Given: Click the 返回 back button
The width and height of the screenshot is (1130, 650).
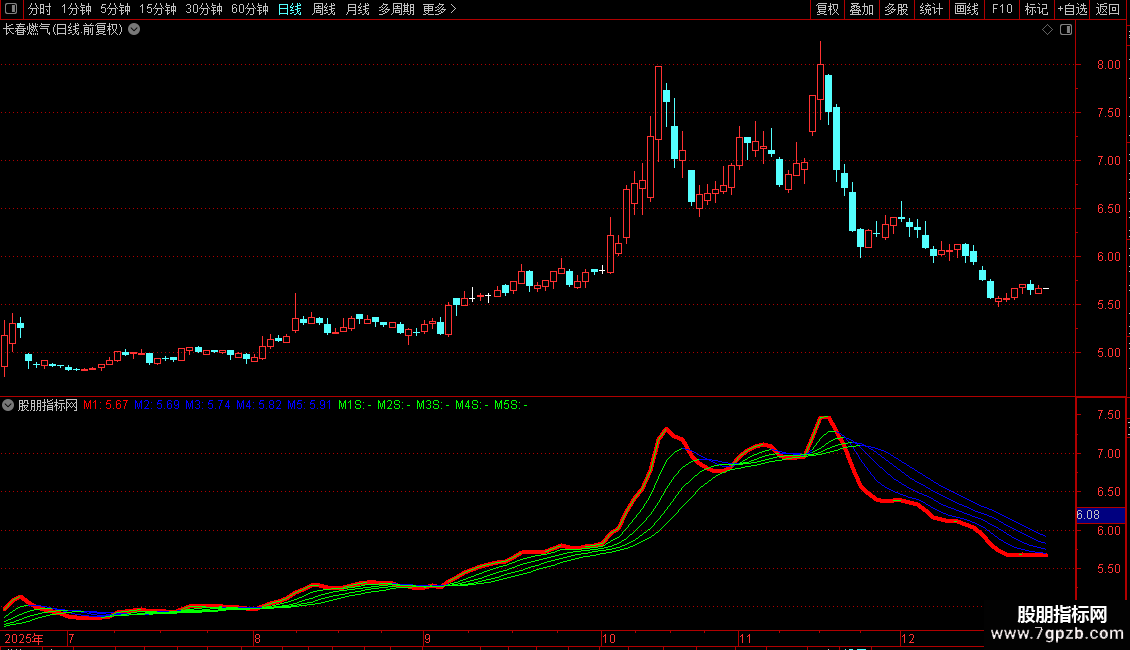Looking at the screenshot, I should coord(1108,9).
